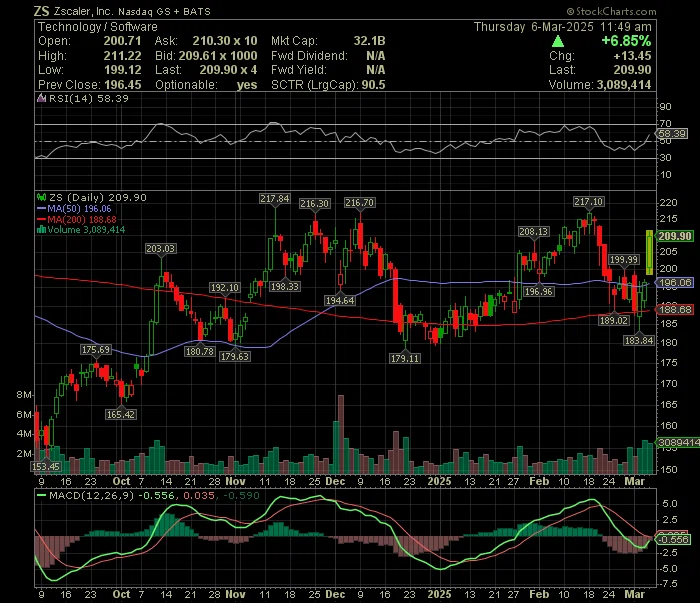Click the Prev Close value 196.45

(123, 85)
